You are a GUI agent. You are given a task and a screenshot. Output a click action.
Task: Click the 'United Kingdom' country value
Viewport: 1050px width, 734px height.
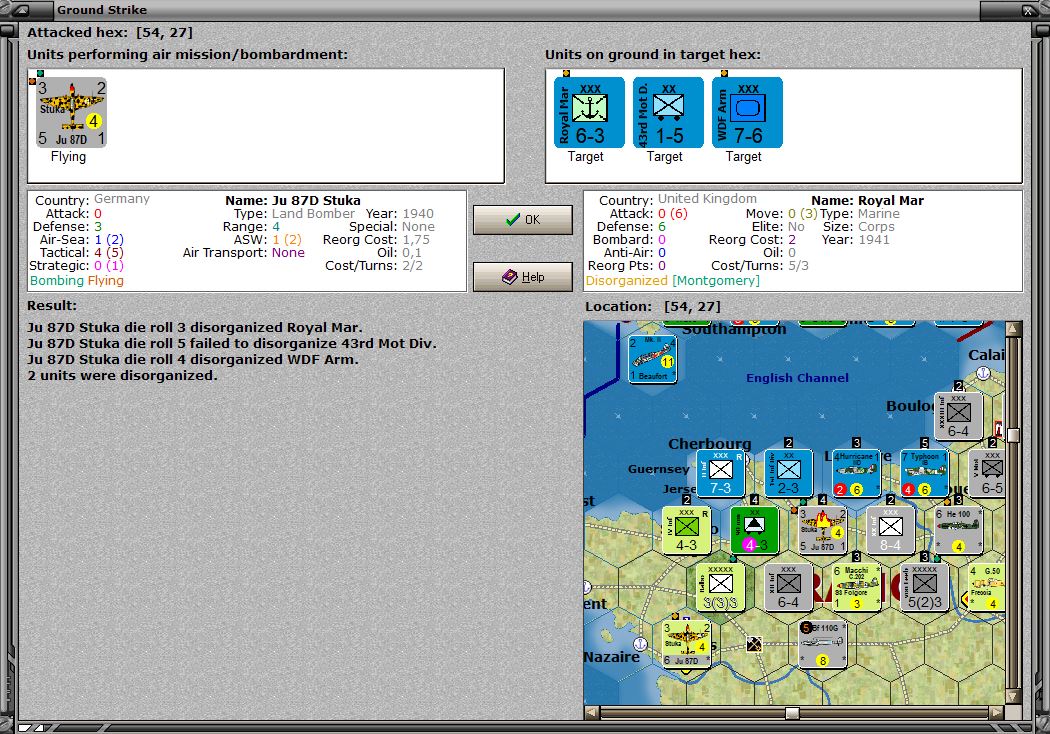[x=707, y=199]
